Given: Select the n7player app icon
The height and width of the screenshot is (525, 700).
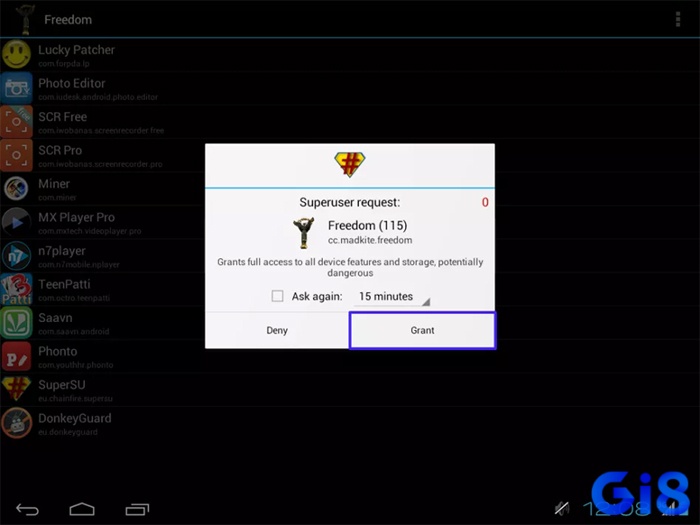Looking at the screenshot, I should click(x=17, y=256).
